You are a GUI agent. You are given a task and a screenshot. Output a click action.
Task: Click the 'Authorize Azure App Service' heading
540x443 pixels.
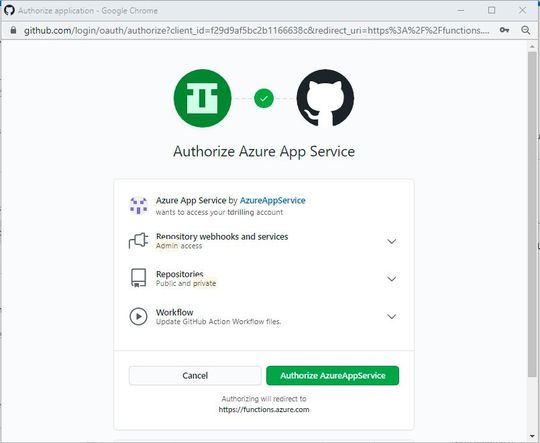pyautogui.click(x=264, y=152)
